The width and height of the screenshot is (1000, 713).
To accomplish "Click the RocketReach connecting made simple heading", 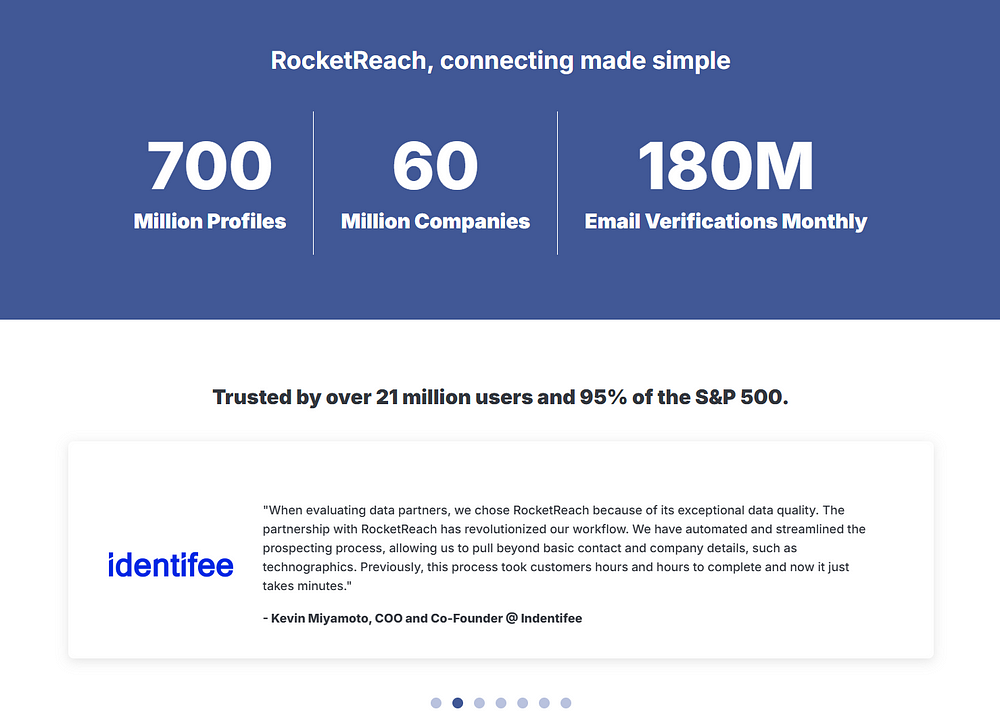I will (500, 60).
